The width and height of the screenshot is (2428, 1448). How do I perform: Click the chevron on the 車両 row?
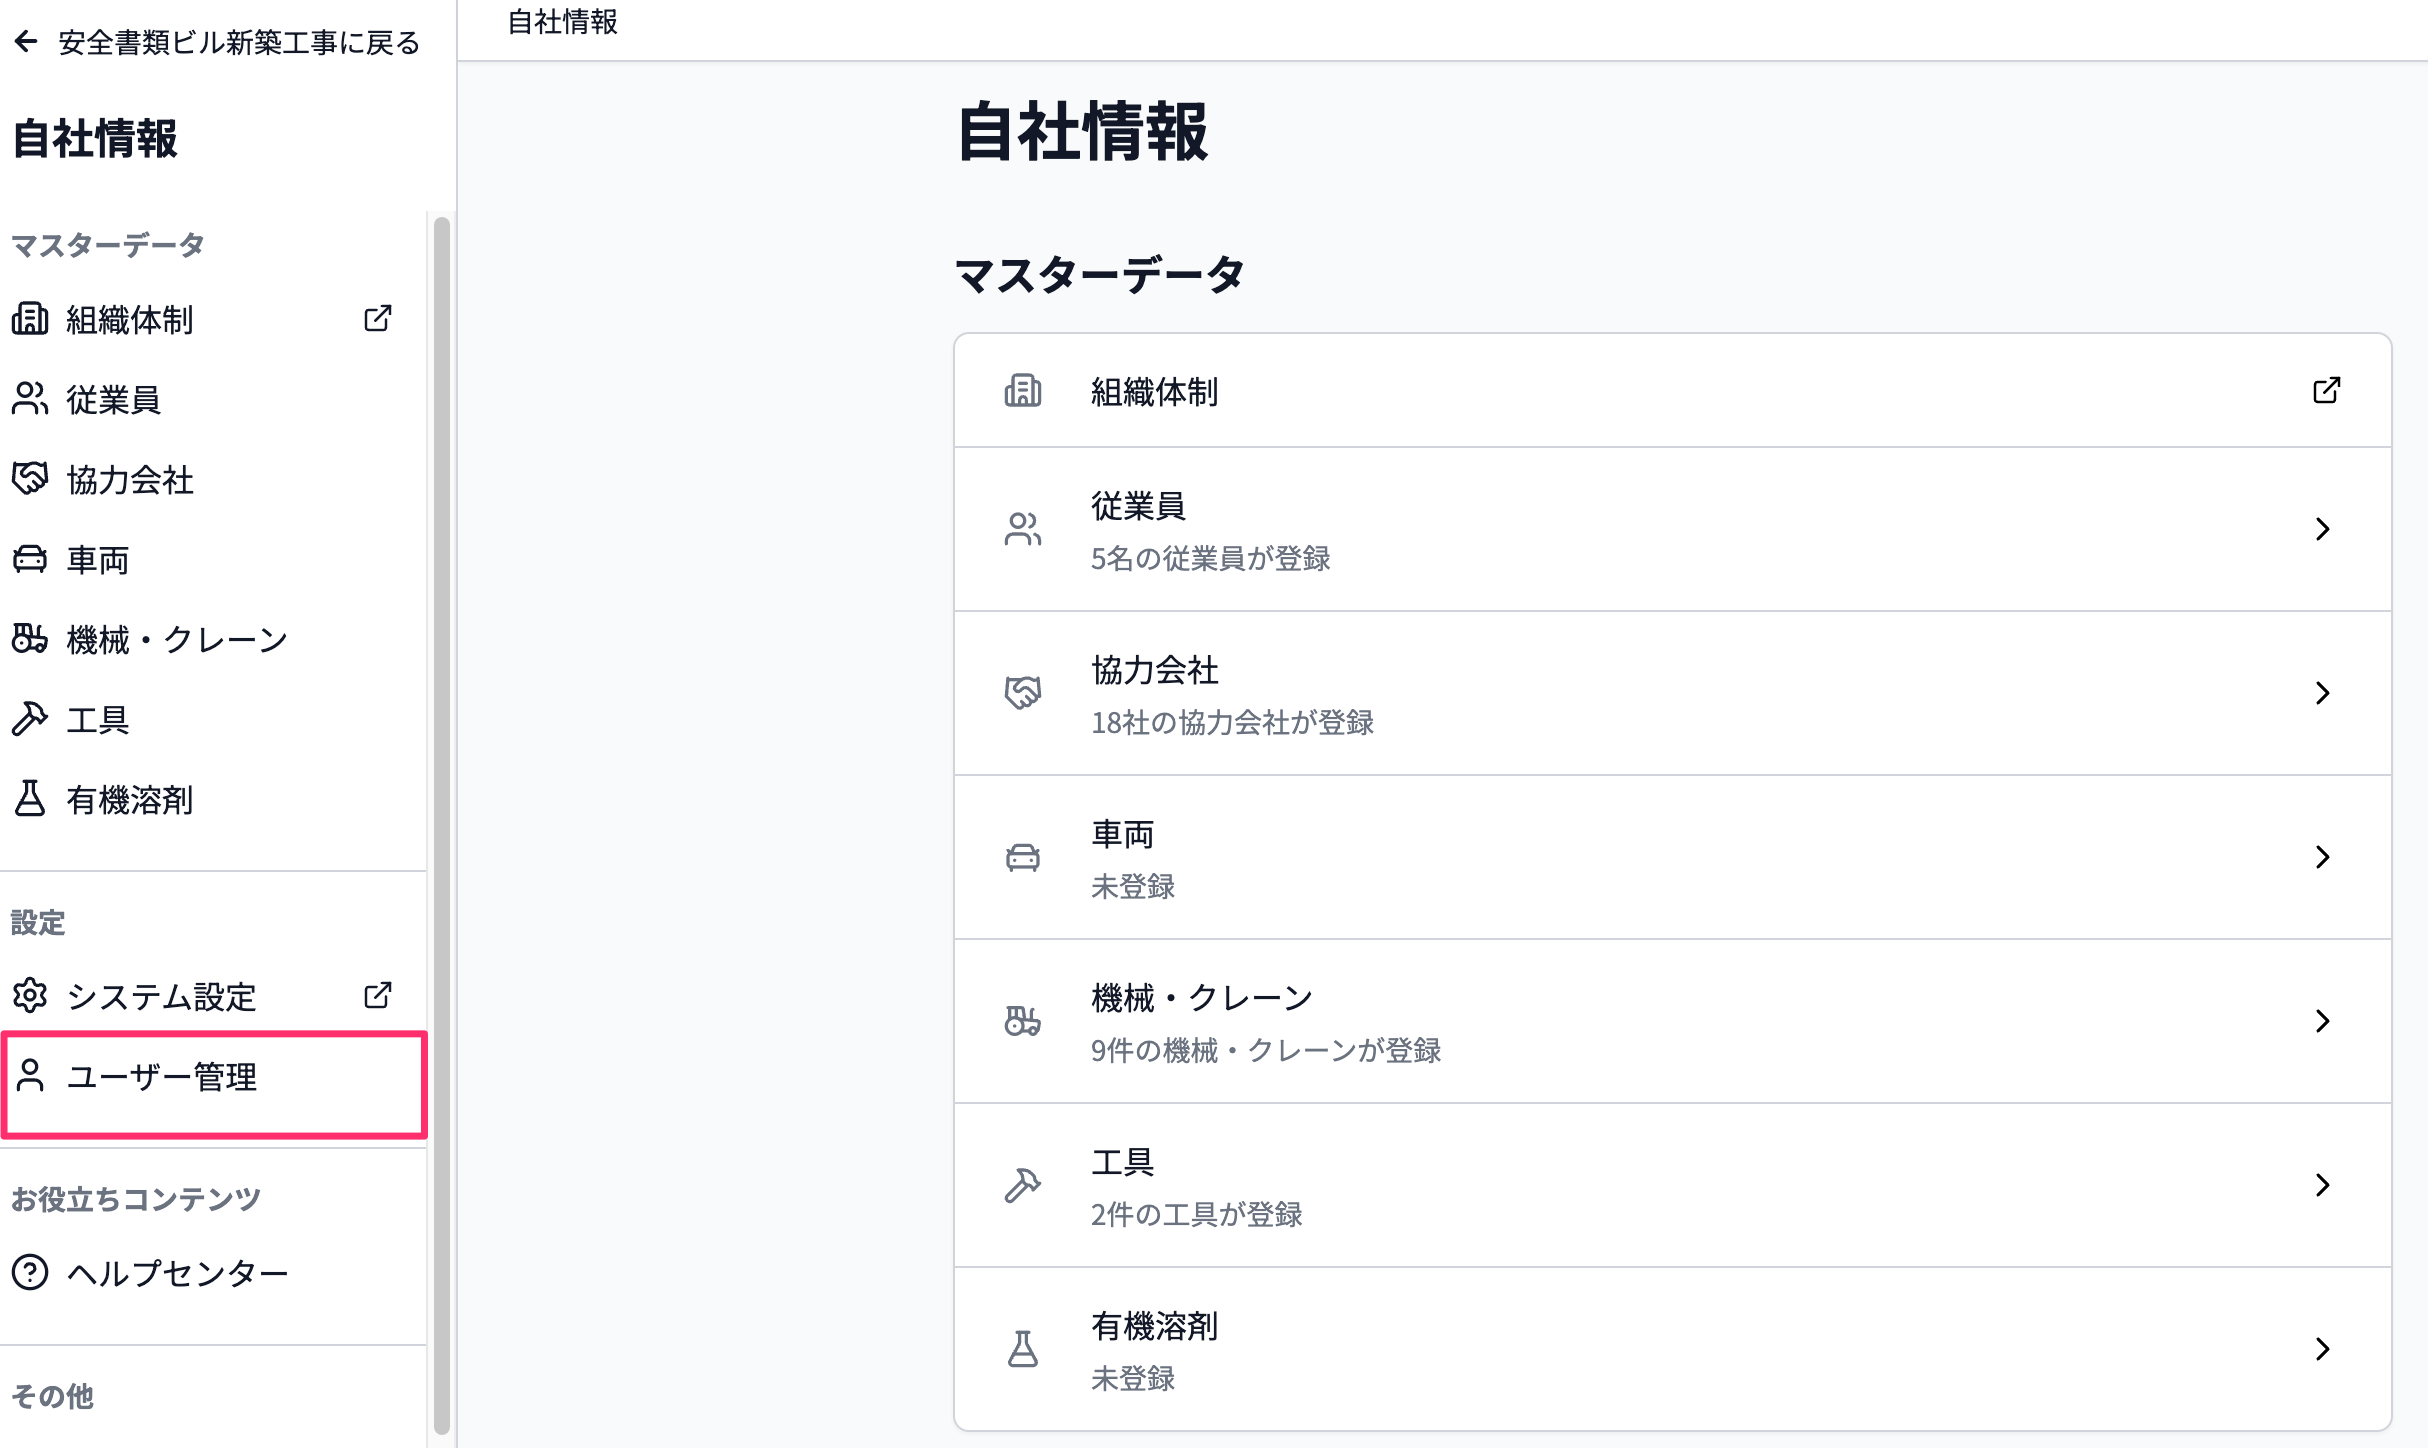[2323, 857]
